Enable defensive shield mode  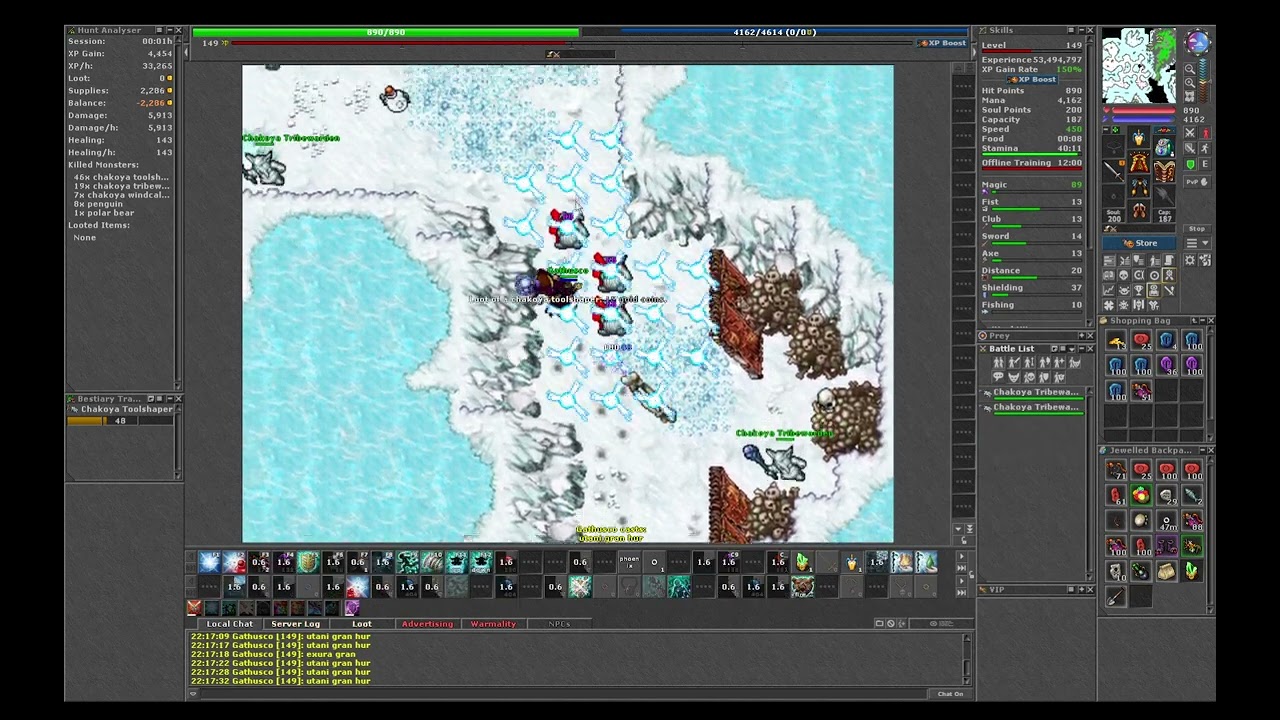(1190, 164)
